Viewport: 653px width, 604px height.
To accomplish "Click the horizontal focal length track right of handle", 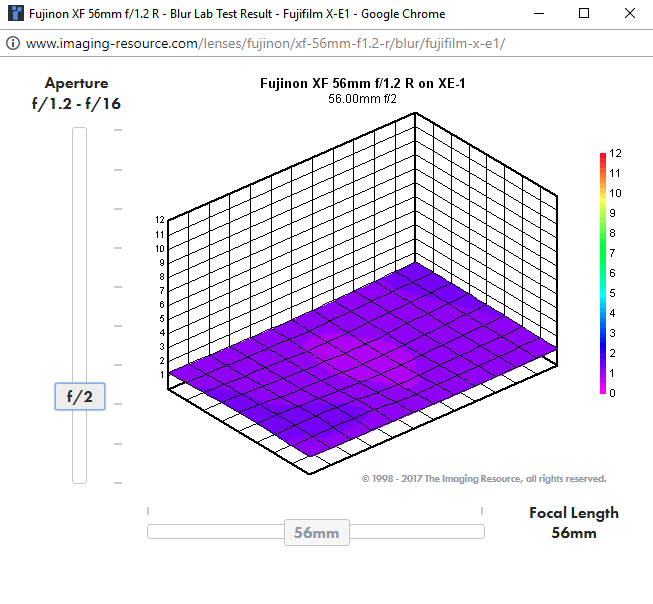I will tap(417, 532).
